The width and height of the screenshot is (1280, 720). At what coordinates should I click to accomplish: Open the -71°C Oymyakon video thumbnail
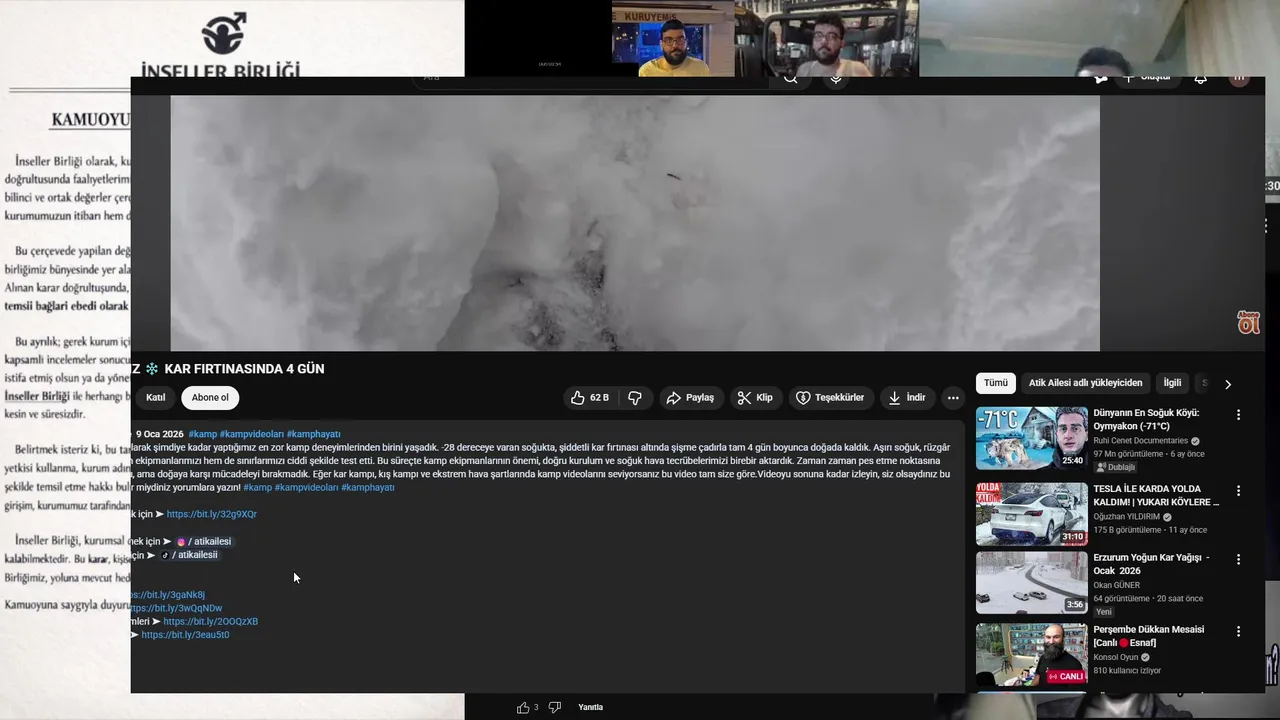(1031, 438)
